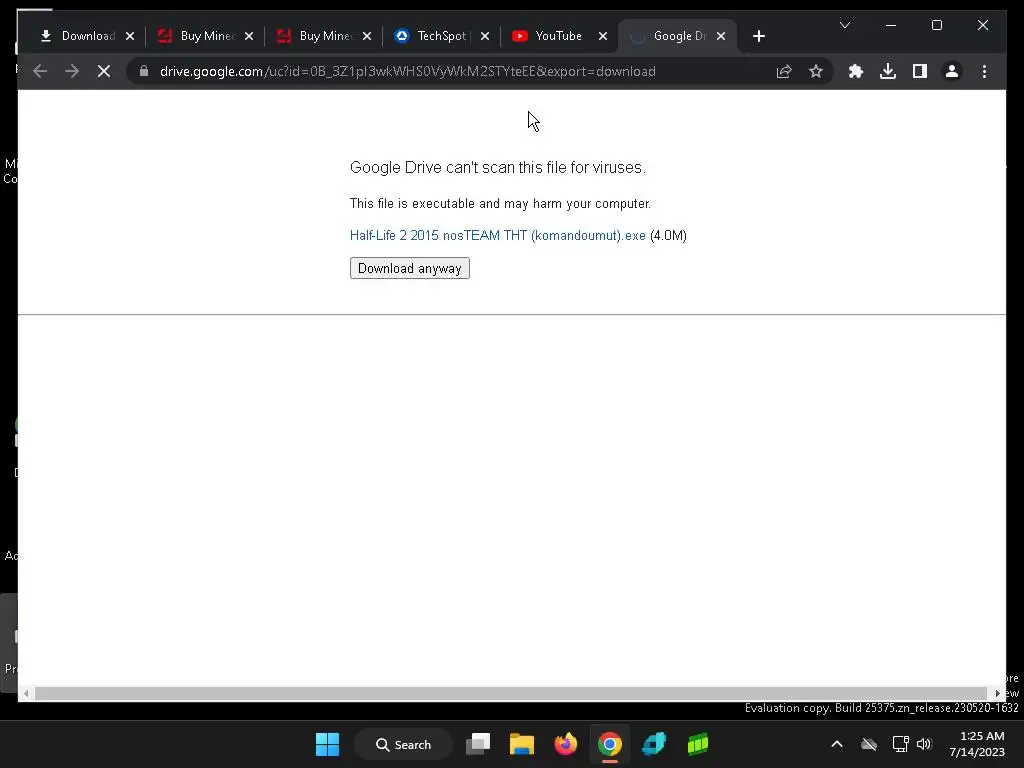
Task: Go back to the previous page
Action: coord(40,71)
